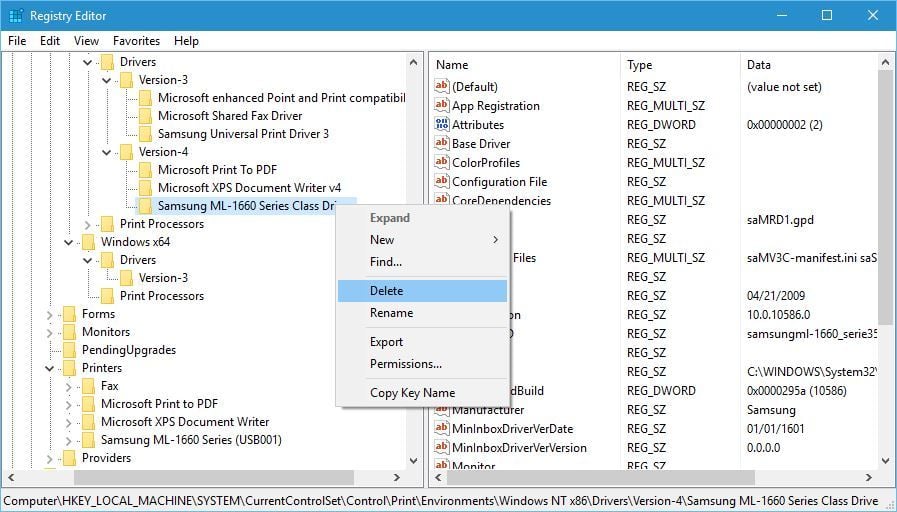Screen dimensions: 897x512
Task: Click folder icon of Microsoft Print to PDF printer
Action: 88,403
